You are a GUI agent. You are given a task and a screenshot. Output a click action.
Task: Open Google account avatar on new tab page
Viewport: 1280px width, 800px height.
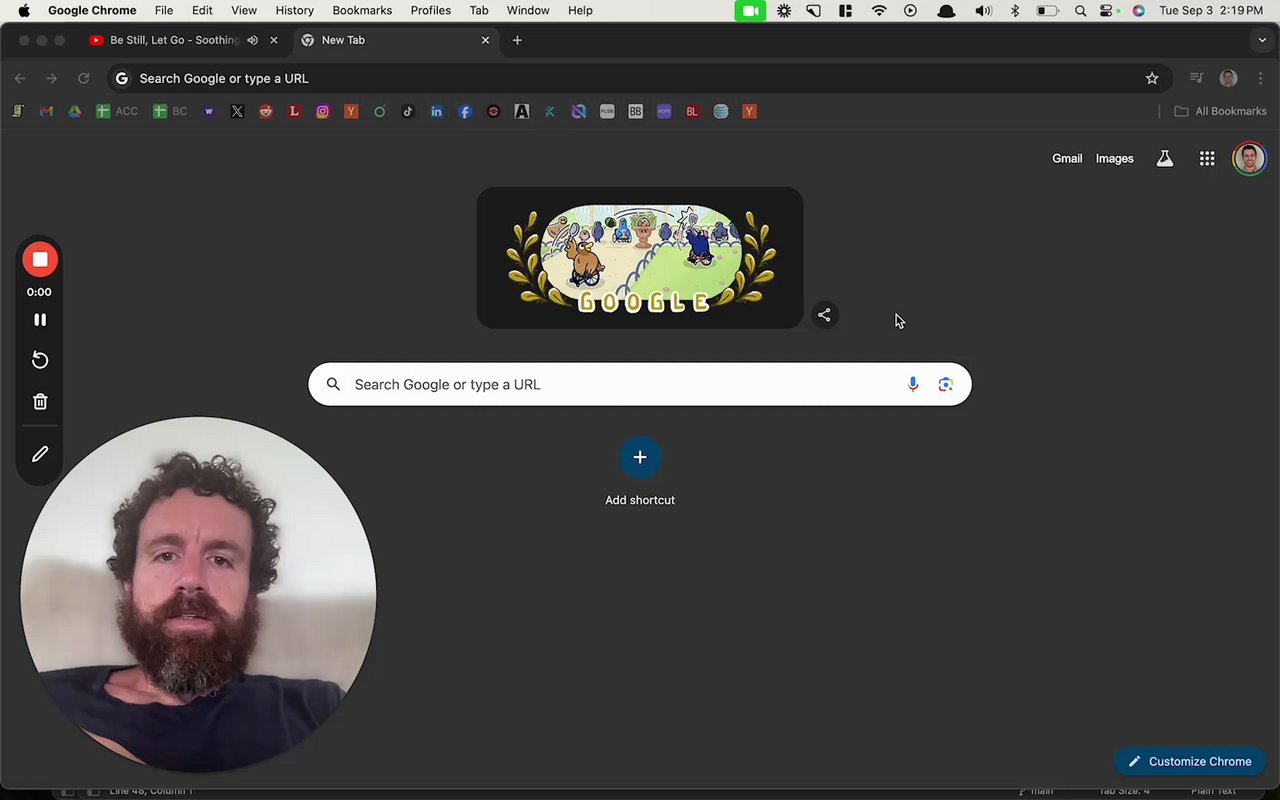(x=1249, y=158)
